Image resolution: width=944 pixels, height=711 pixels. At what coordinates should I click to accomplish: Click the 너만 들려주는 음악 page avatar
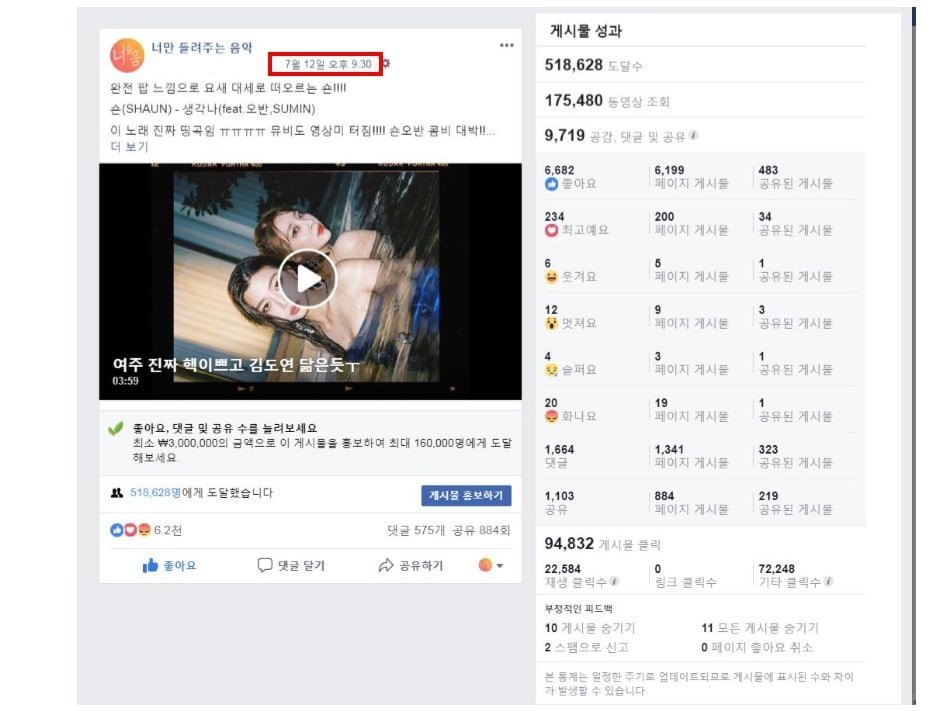[x=126, y=55]
